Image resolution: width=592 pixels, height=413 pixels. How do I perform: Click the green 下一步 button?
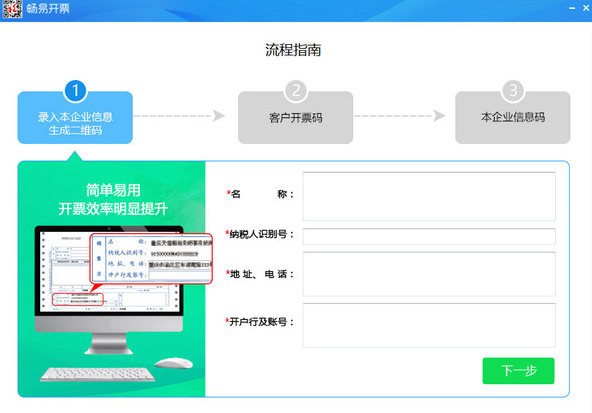[x=518, y=371]
